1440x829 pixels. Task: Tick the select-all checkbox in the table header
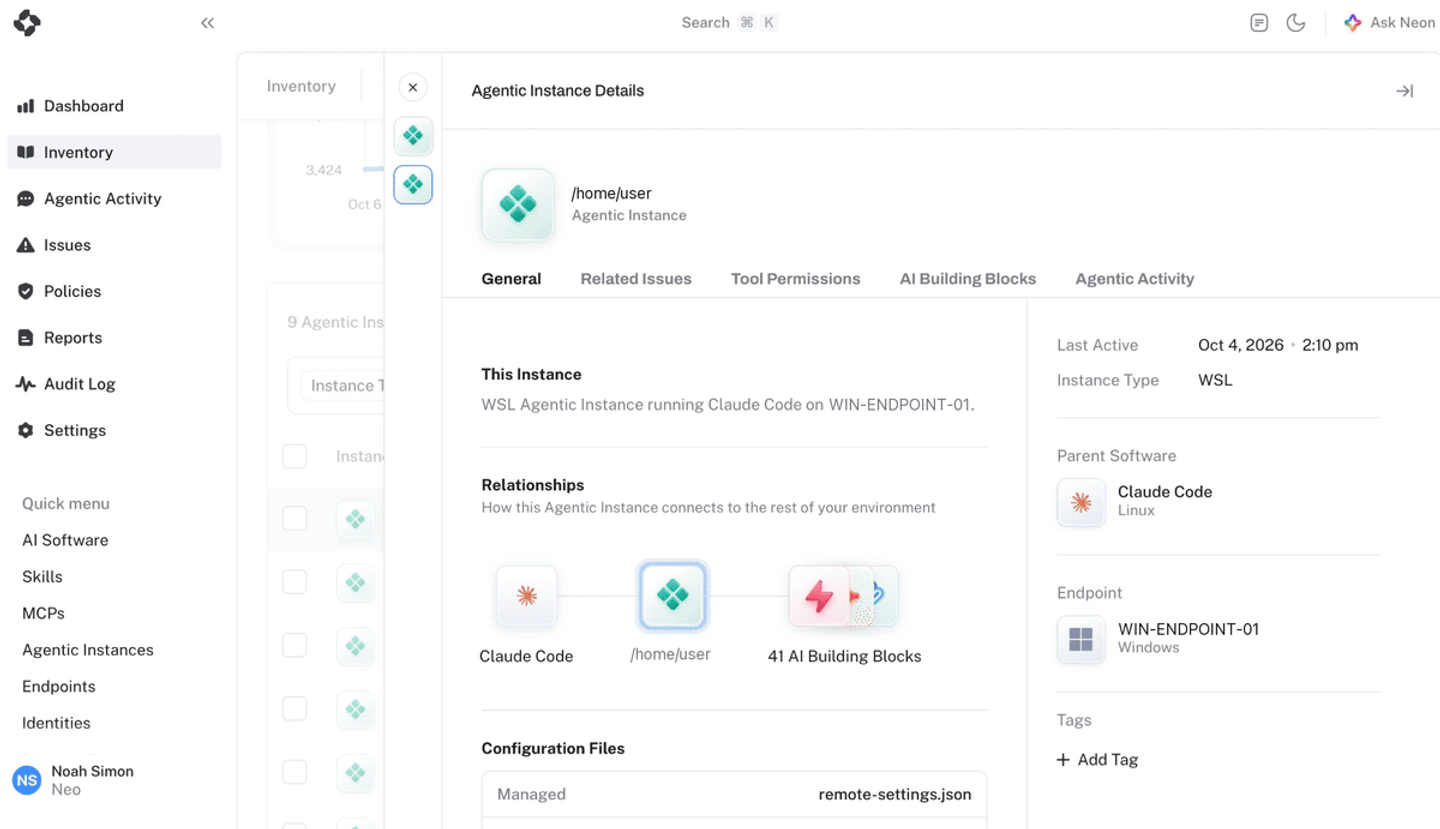click(294, 457)
